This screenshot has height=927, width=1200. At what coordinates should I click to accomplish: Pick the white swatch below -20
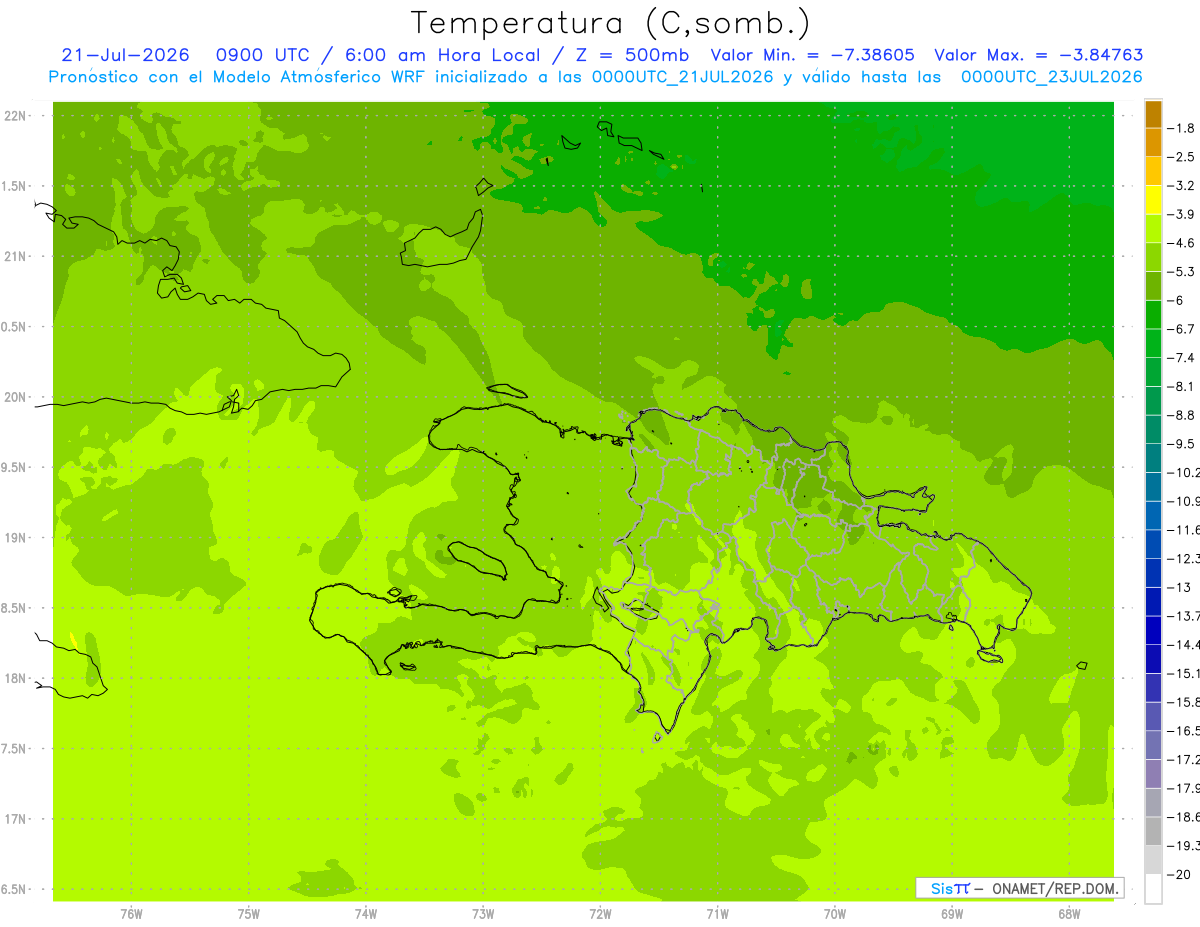click(x=1153, y=888)
